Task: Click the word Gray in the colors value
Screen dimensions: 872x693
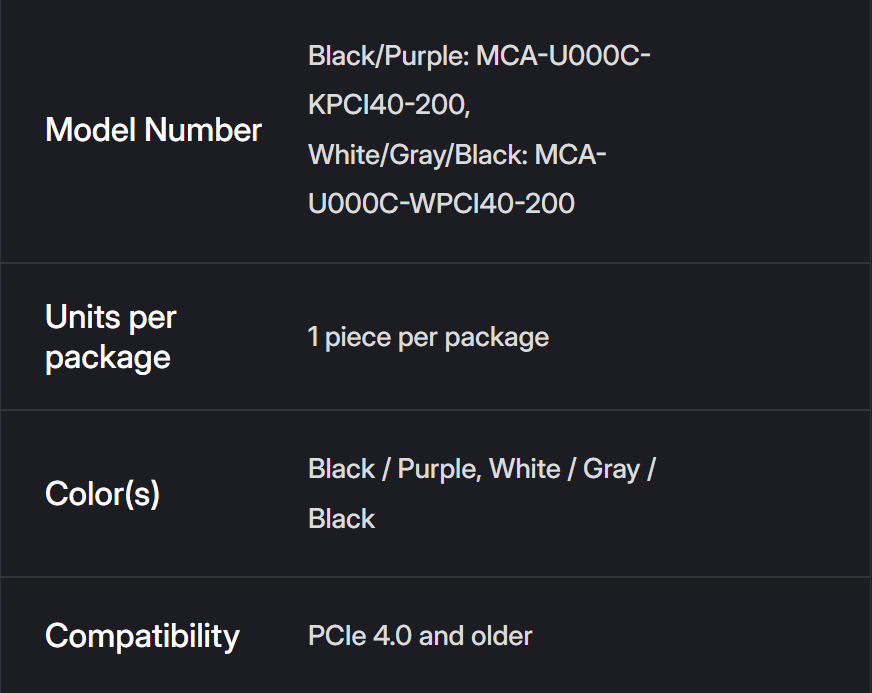Action: [611, 469]
